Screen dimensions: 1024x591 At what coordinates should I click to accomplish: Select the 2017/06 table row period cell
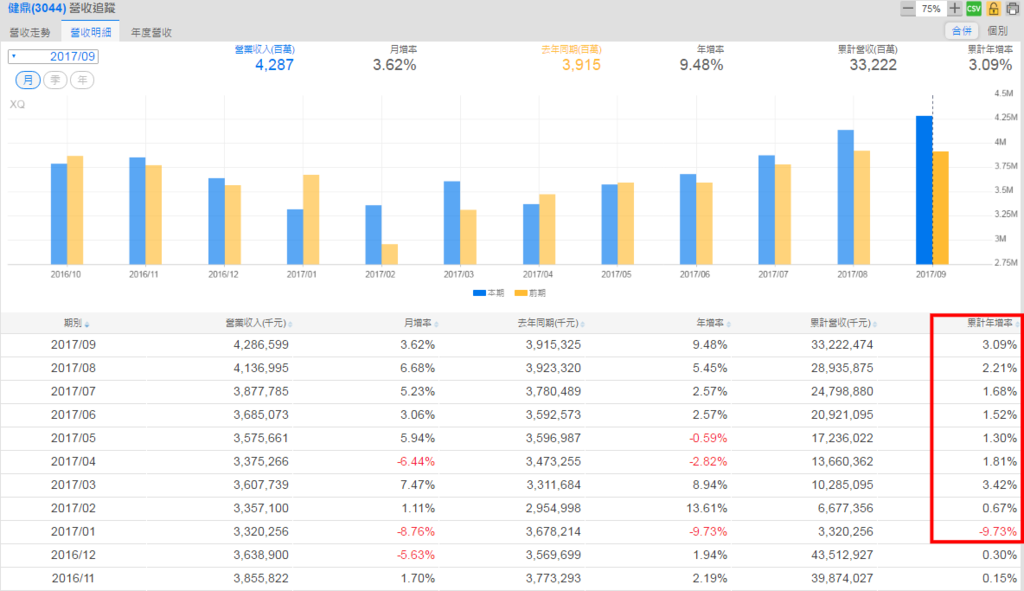tap(73, 415)
